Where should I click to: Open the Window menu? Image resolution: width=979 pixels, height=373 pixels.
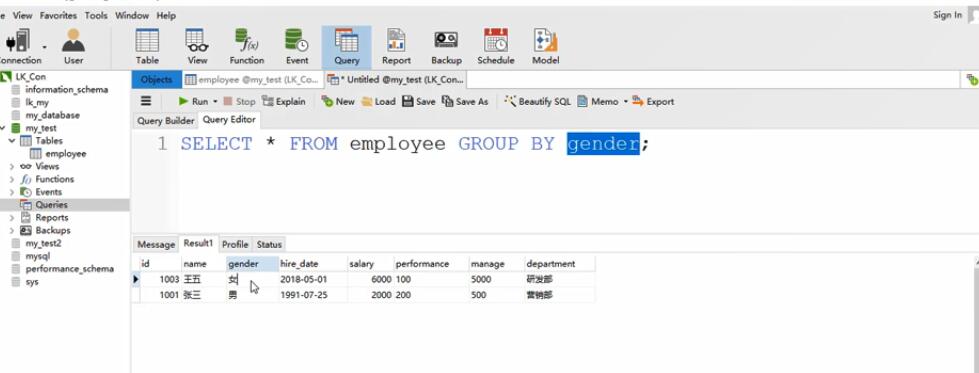[x=132, y=16]
